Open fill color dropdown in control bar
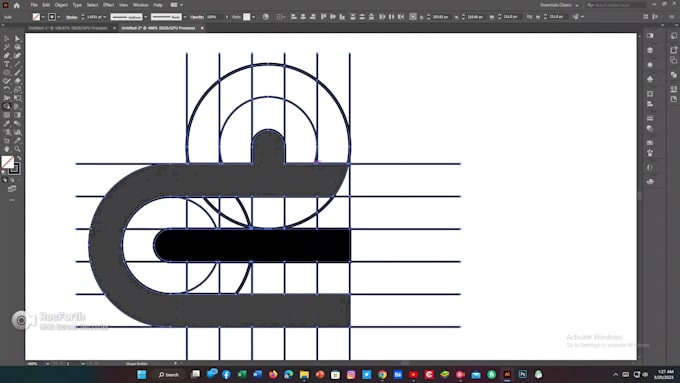Screen dimensions: 680x383 tap(43, 17)
